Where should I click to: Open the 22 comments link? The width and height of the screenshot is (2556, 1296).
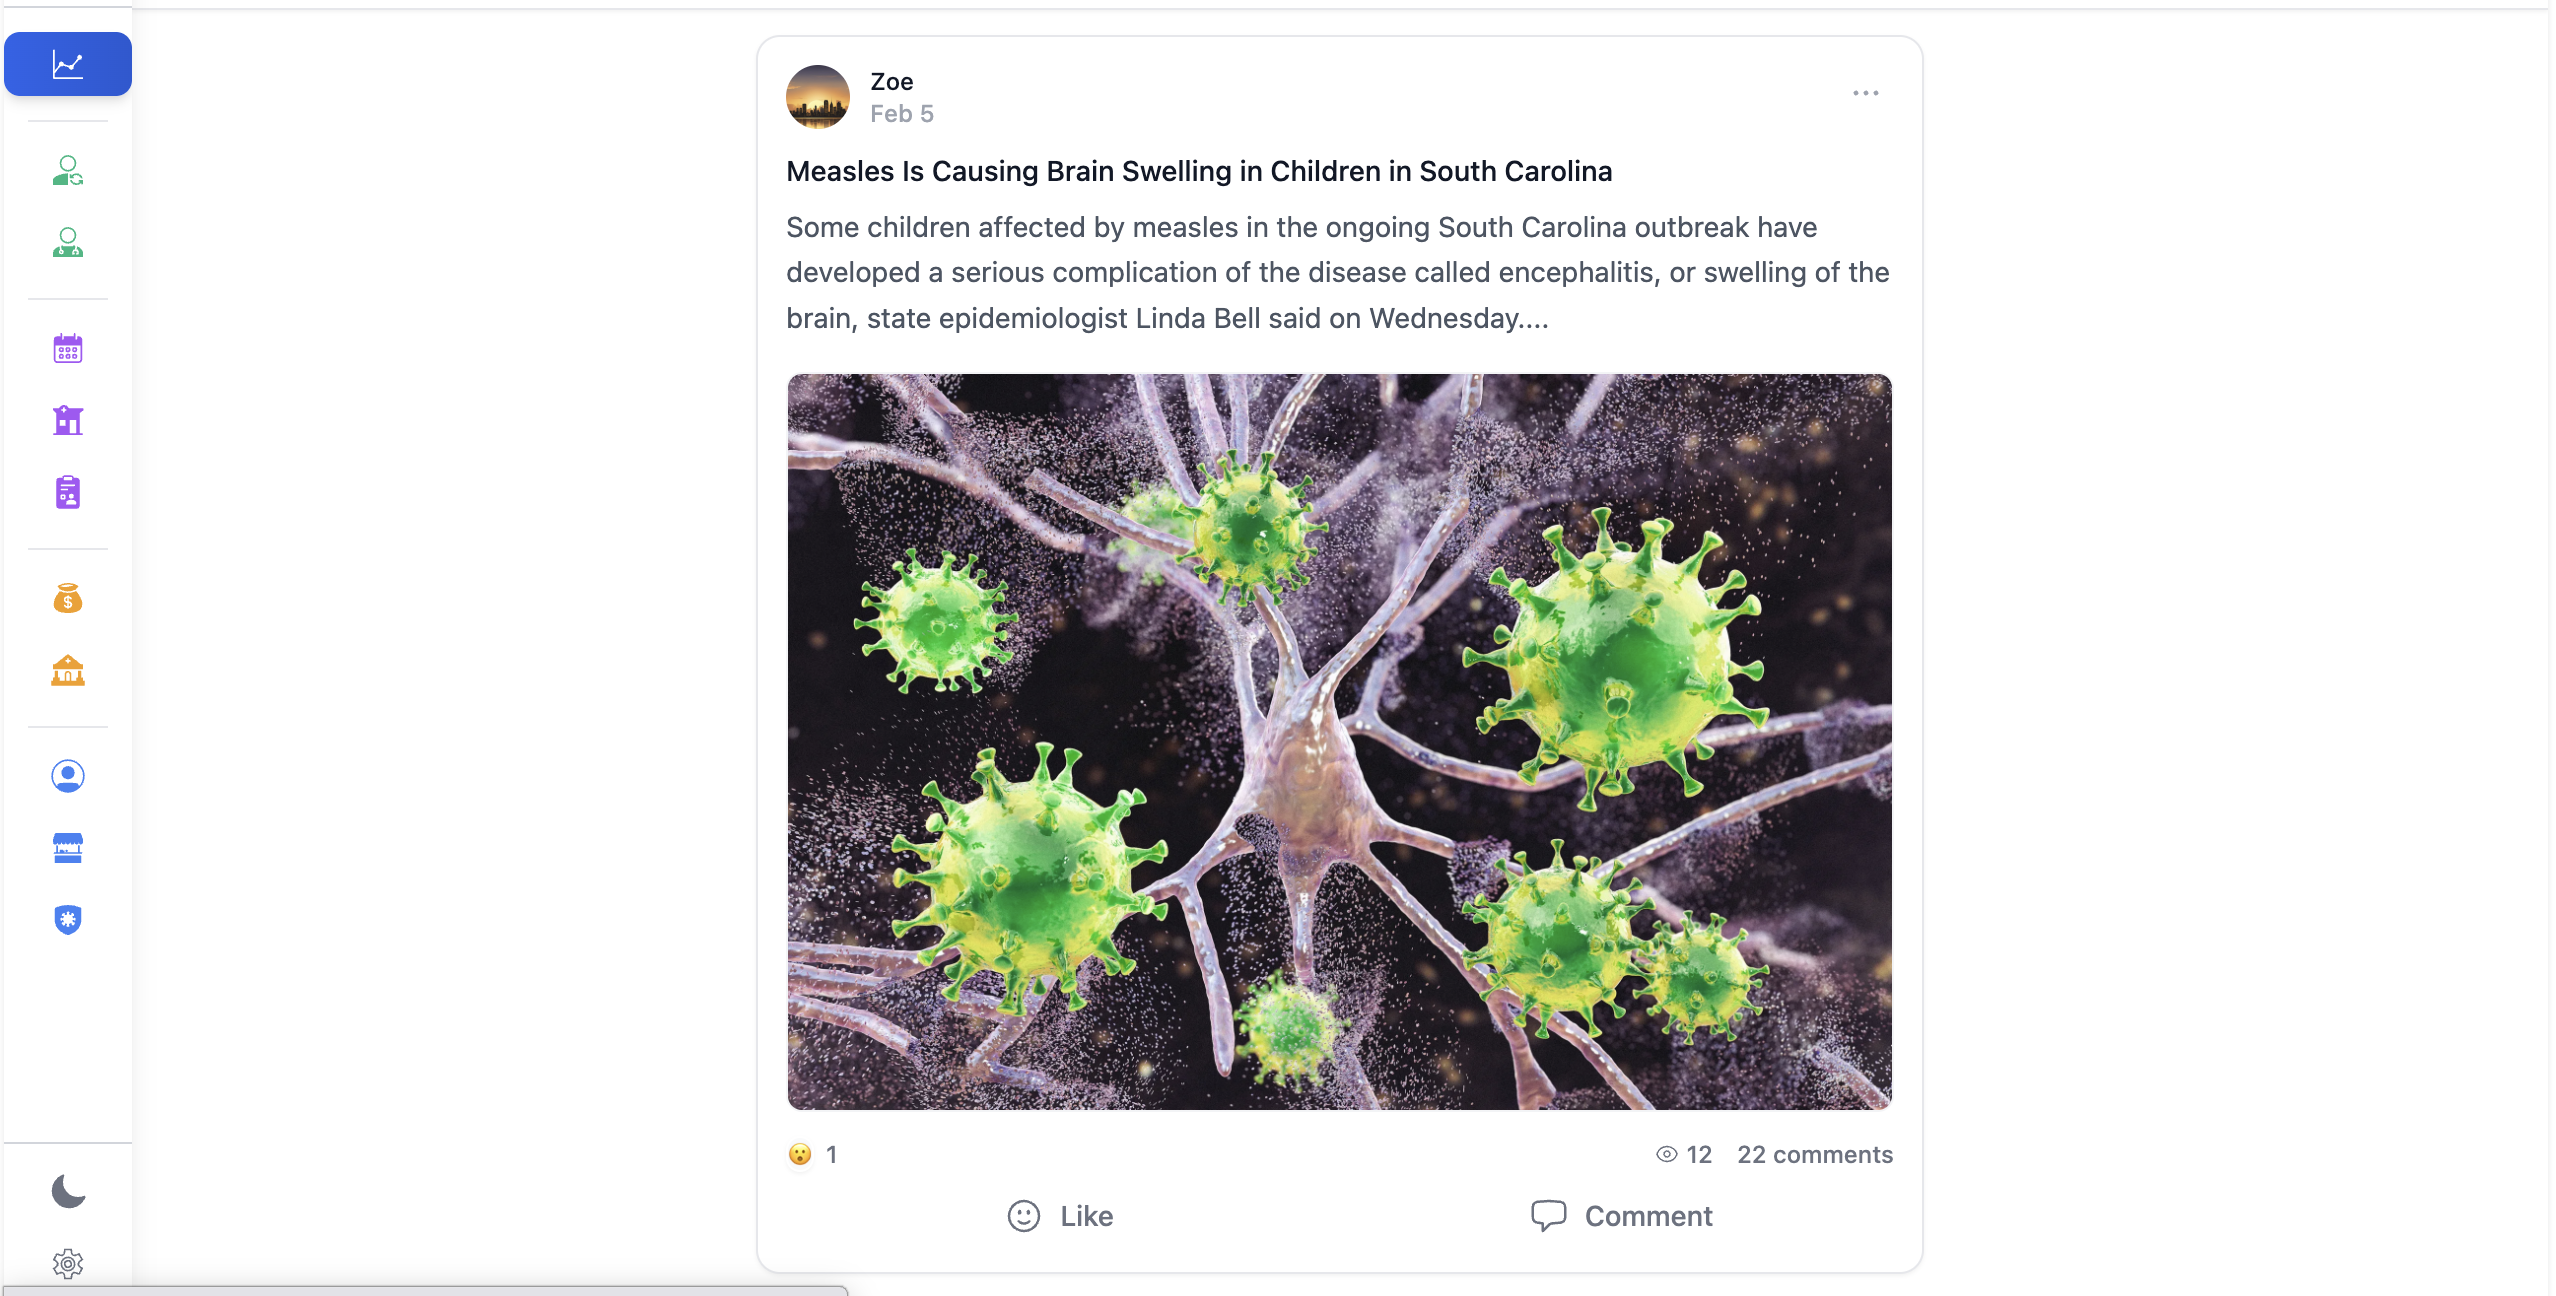[1814, 1155]
